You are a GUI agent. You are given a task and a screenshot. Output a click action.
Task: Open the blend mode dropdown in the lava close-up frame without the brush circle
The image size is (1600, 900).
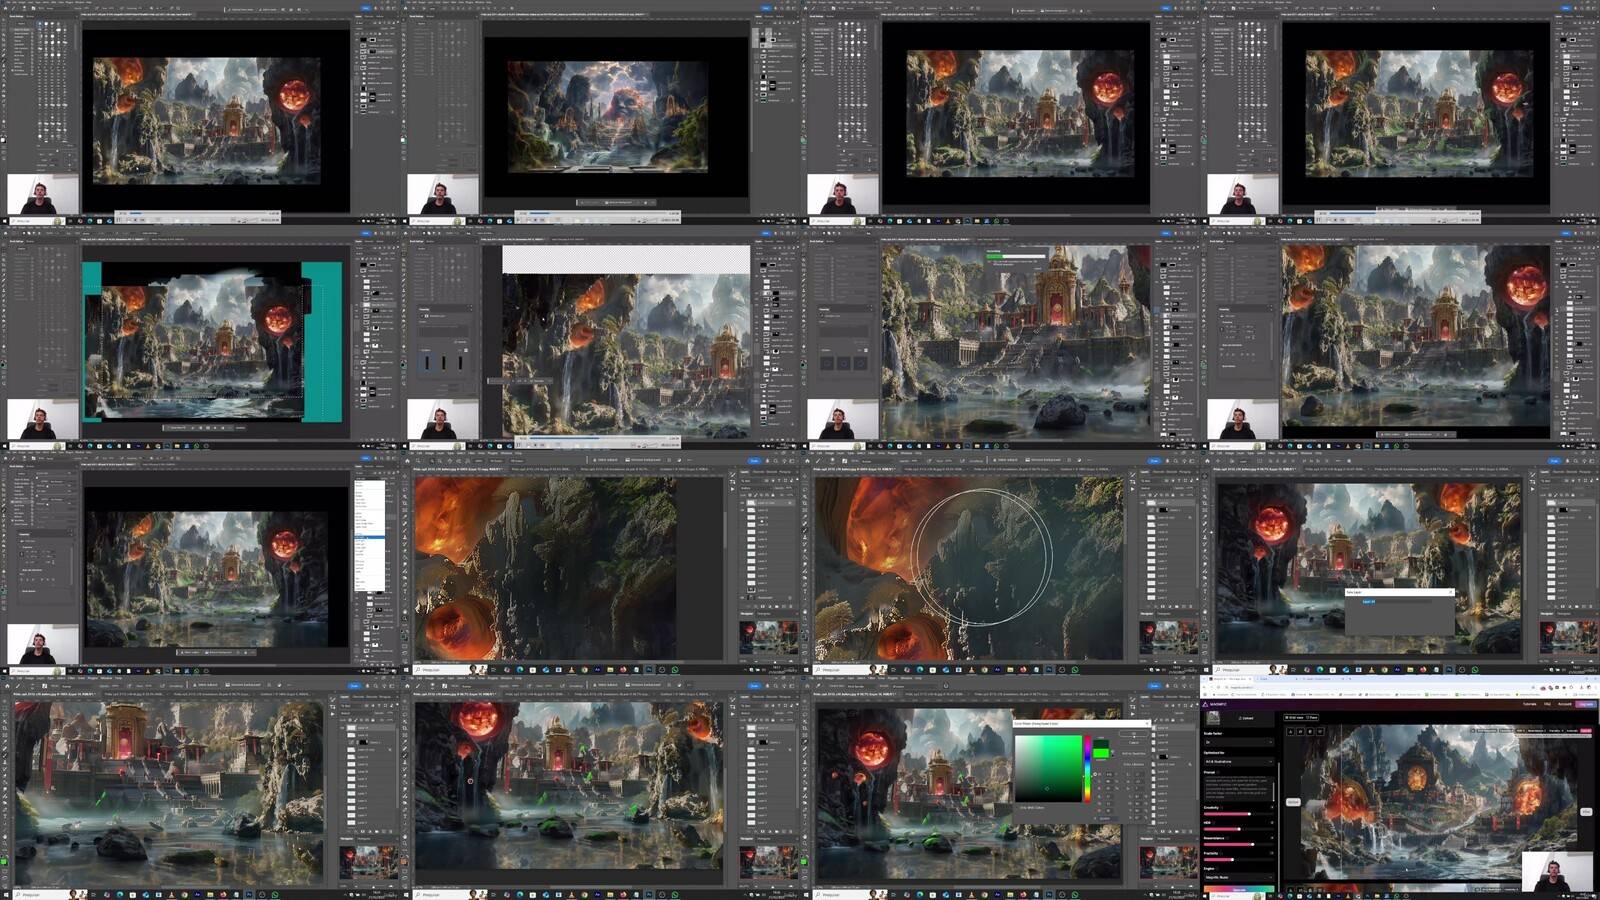pyautogui.click(x=756, y=488)
